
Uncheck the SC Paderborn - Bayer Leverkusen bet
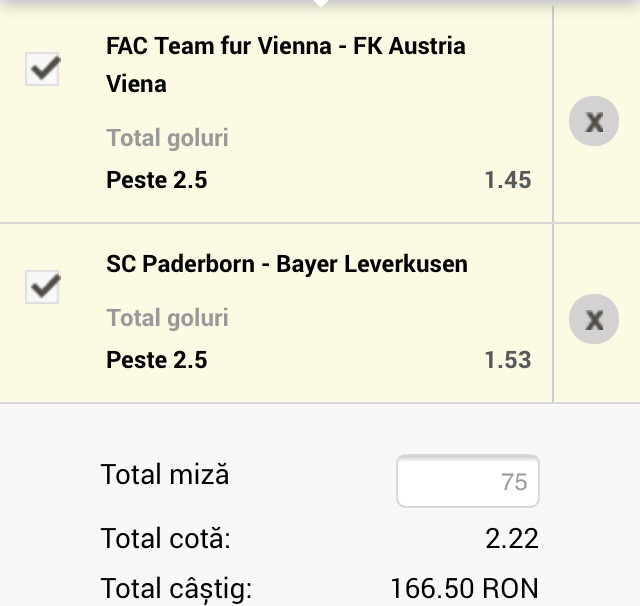click(42, 287)
